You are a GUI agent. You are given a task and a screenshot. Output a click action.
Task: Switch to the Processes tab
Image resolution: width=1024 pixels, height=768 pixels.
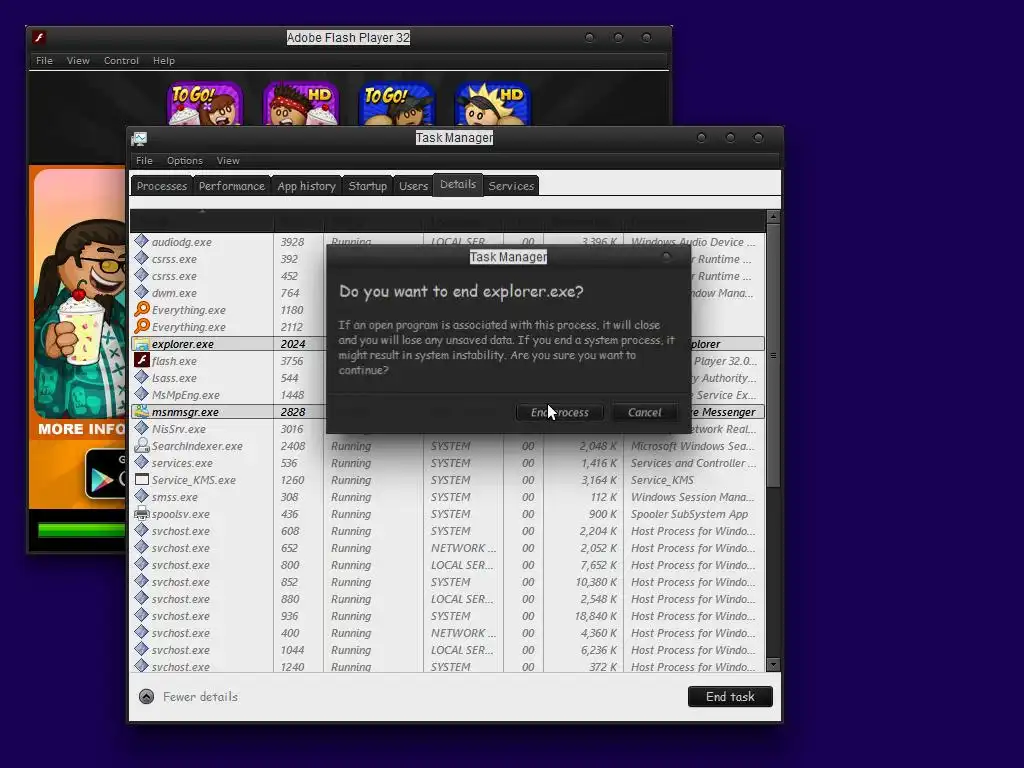(162, 186)
